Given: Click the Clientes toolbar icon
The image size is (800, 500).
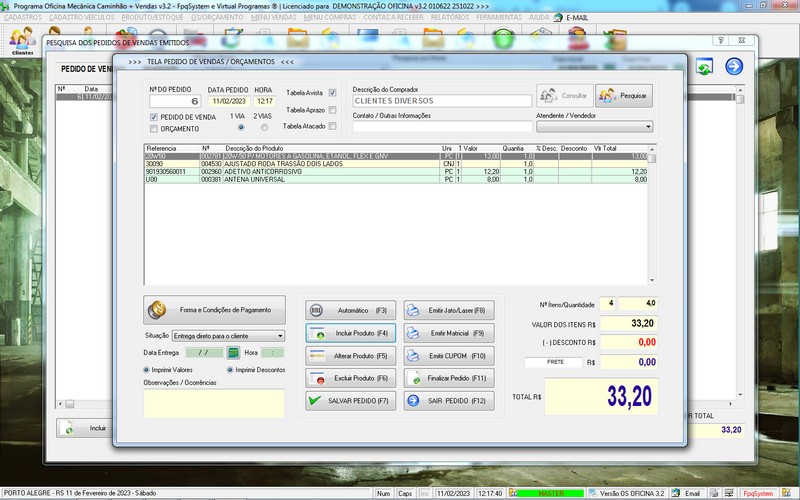Looking at the screenshot, I should 22,41.
